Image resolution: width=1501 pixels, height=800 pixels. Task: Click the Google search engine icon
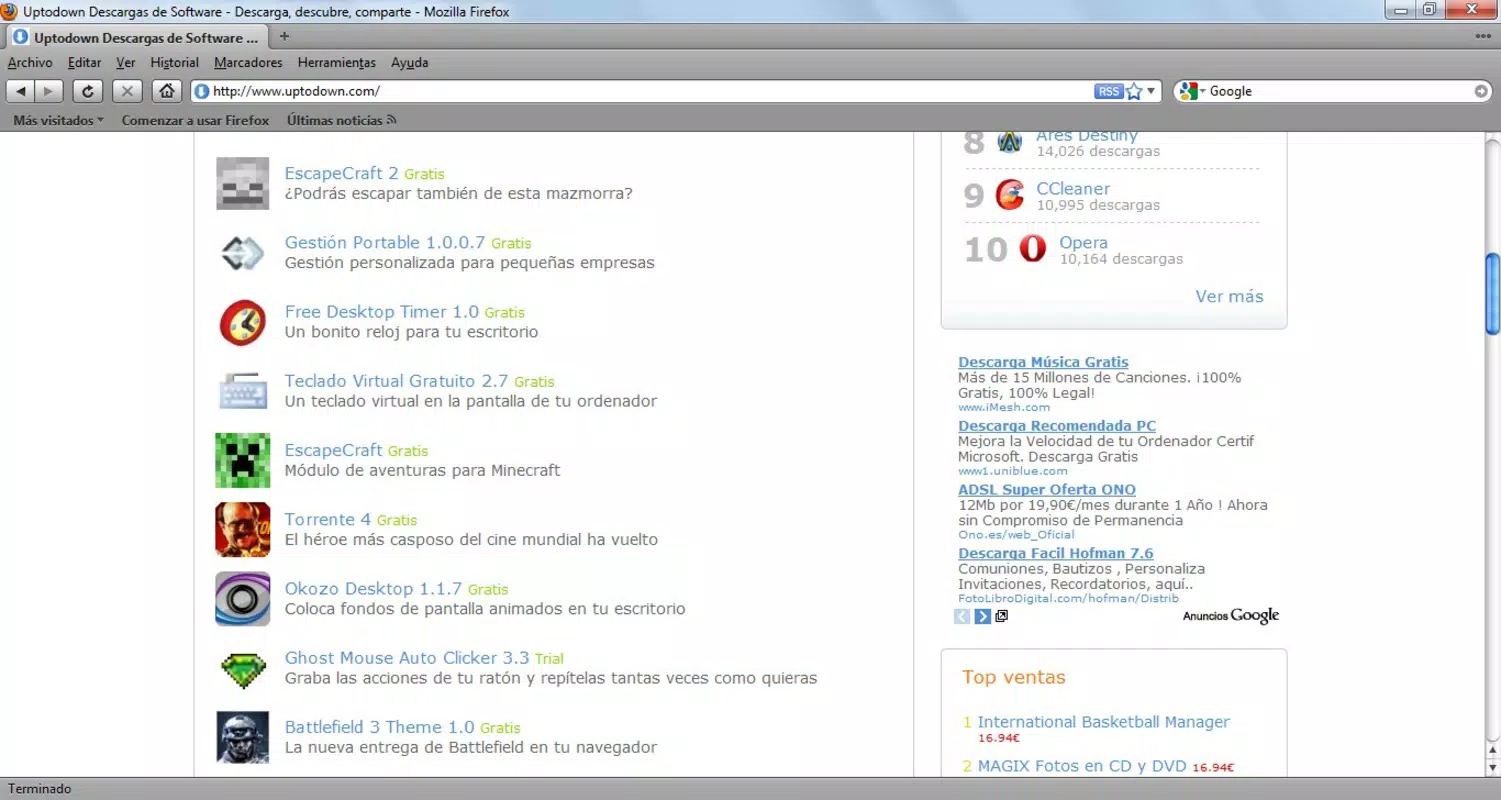click(x=1187, y=91)
